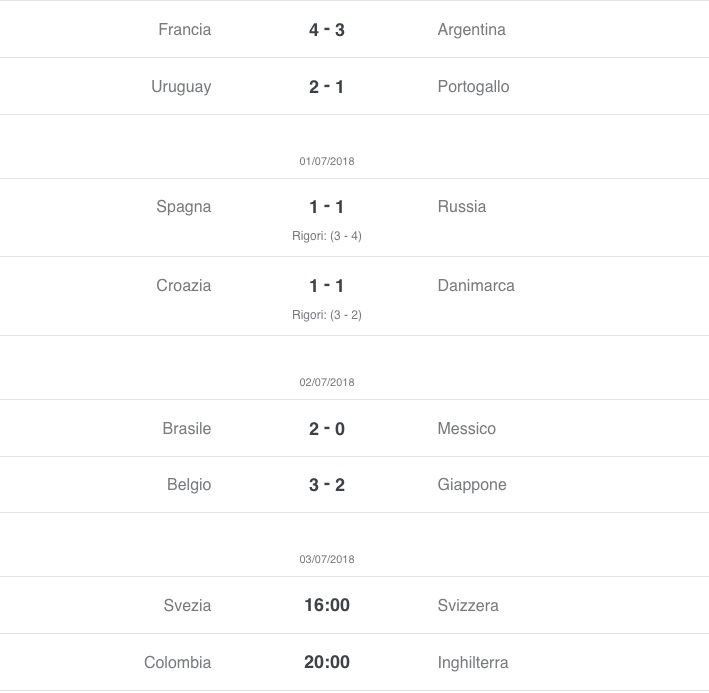
Task: Open the Messico team link
Action: click(466, 429)
